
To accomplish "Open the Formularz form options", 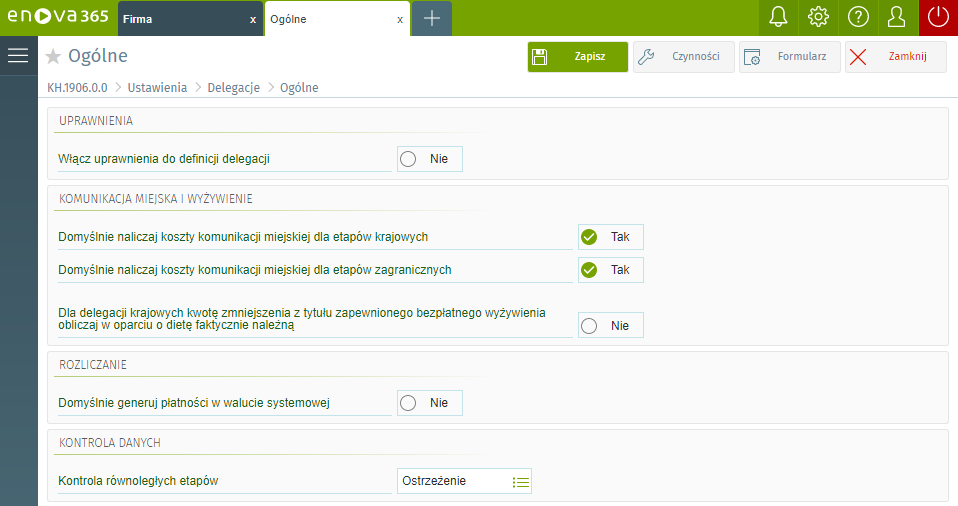I will coord(789,57).
